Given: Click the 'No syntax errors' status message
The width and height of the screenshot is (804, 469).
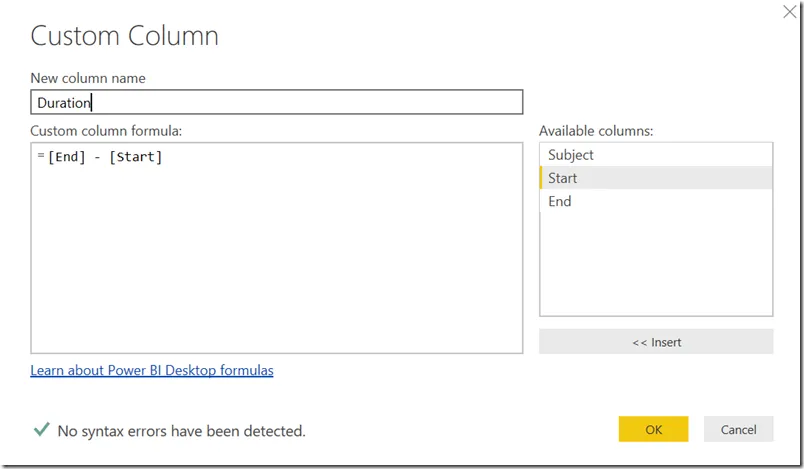Looking at the screenshot, I should (181, 431).
